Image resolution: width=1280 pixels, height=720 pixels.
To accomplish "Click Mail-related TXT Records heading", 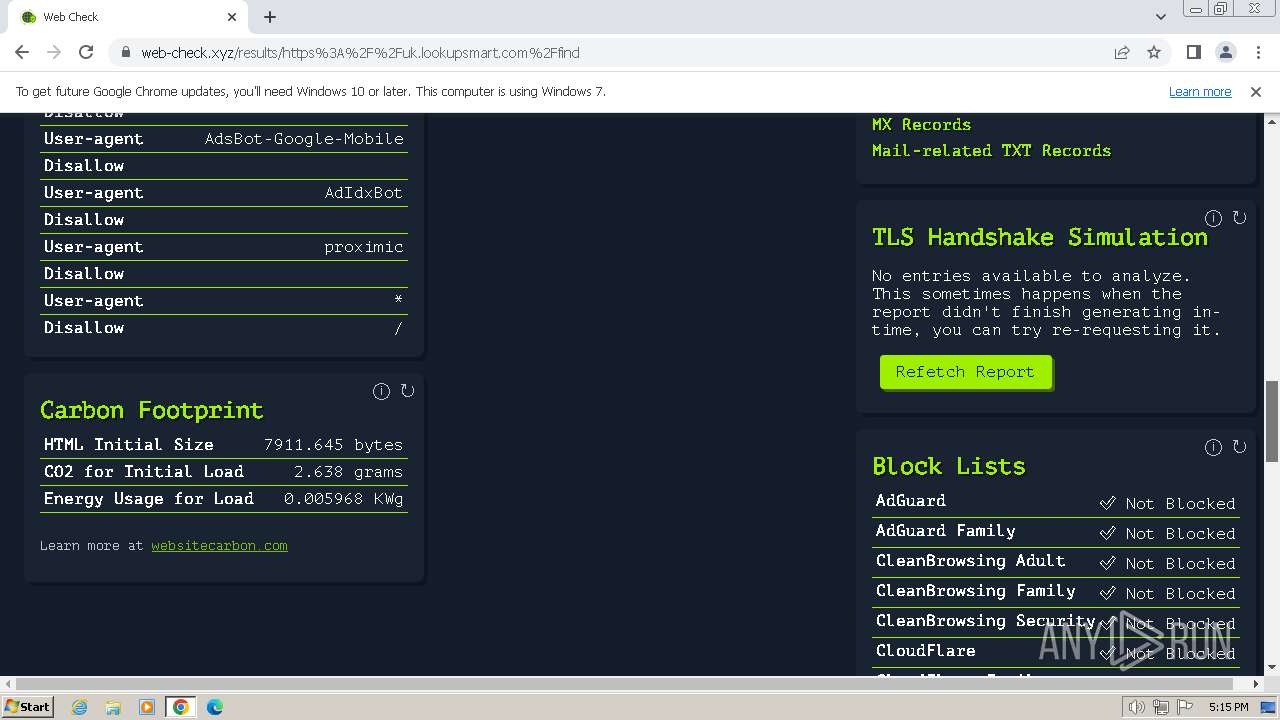I will [991, 150].
